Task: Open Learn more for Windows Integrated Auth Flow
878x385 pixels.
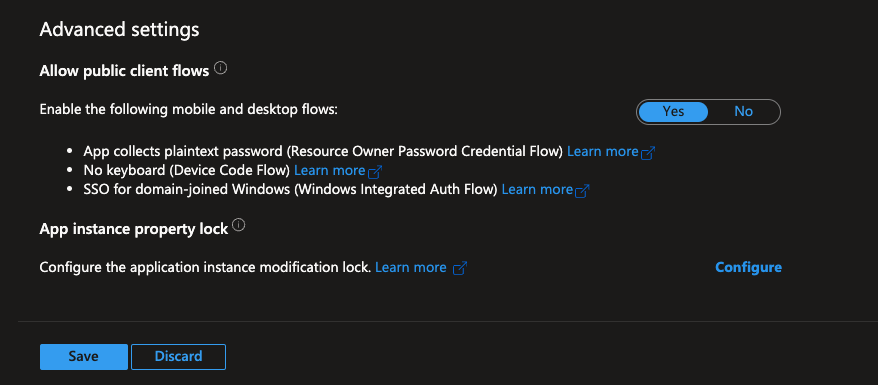Action: coord(538,190)
